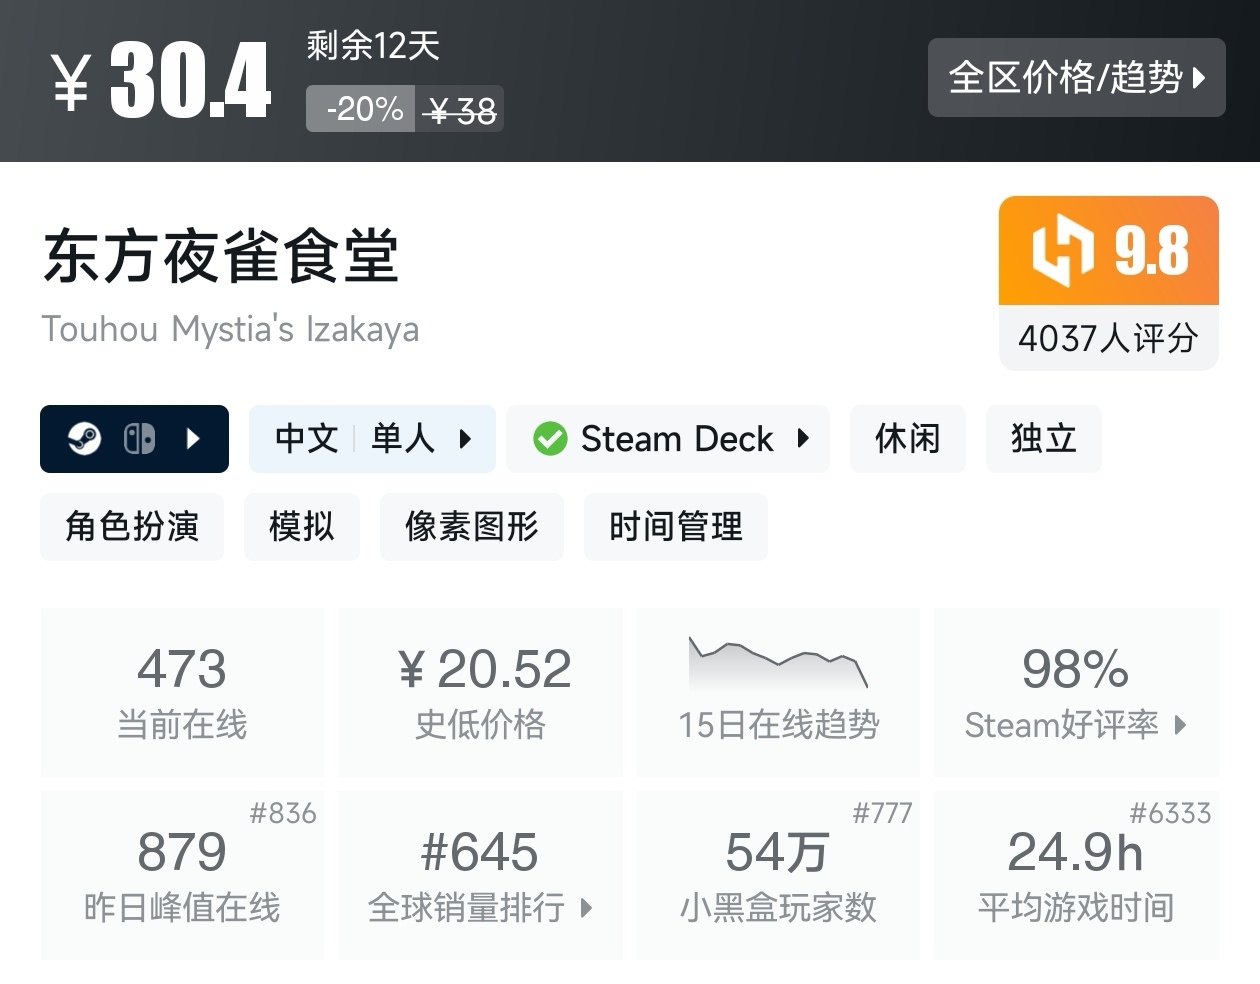Select the 时间管理 tag
Screen dimensions: 1260x984
pyautogui.click(x=676, y=527)
